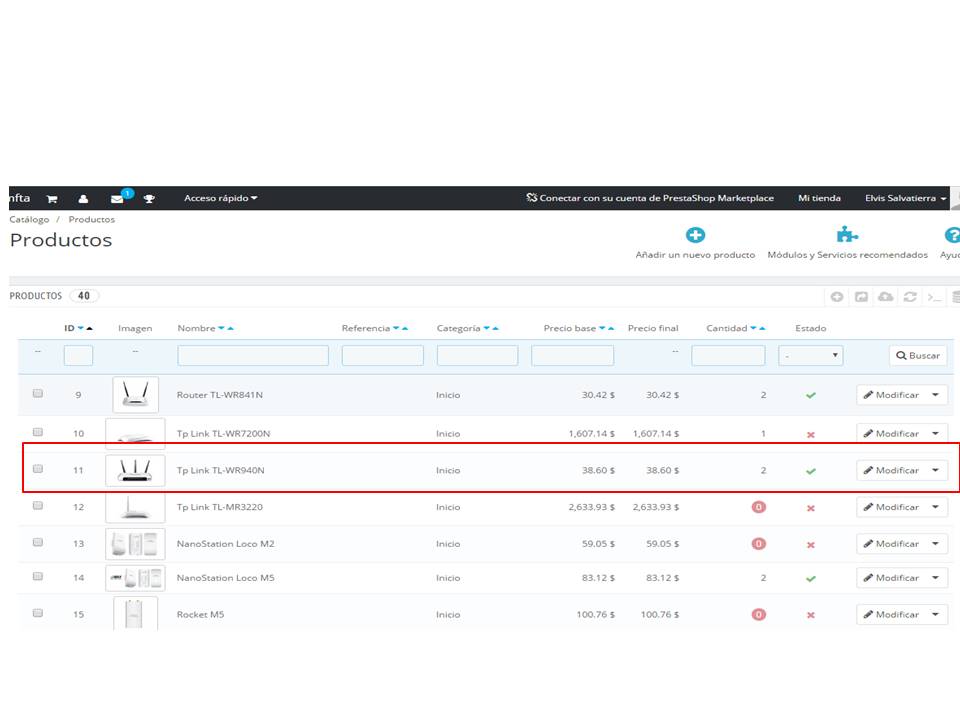
Task: Click the ID filter input field
Action: click(x=78, y=356)
